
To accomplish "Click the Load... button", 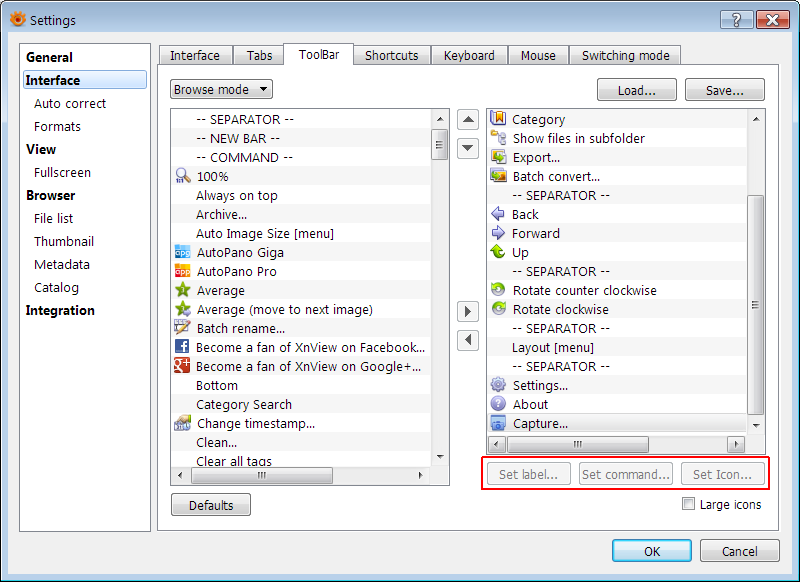I will click(x=637, y=90).
